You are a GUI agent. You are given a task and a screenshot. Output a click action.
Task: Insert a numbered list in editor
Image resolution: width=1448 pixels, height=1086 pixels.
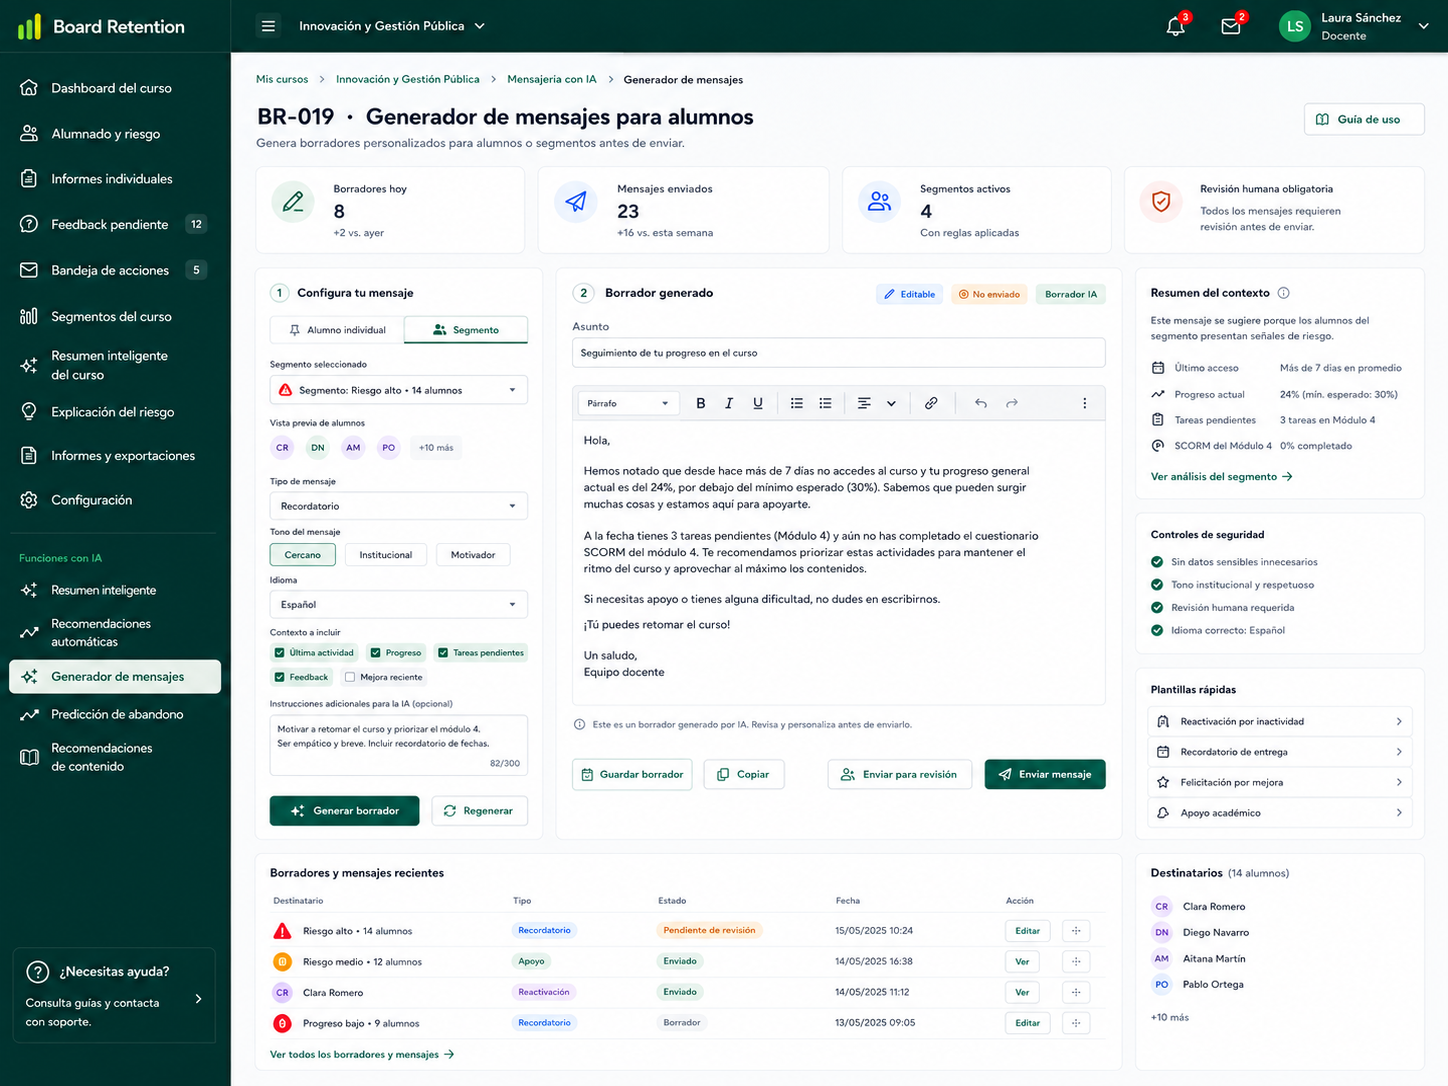(x=825, y=403)
